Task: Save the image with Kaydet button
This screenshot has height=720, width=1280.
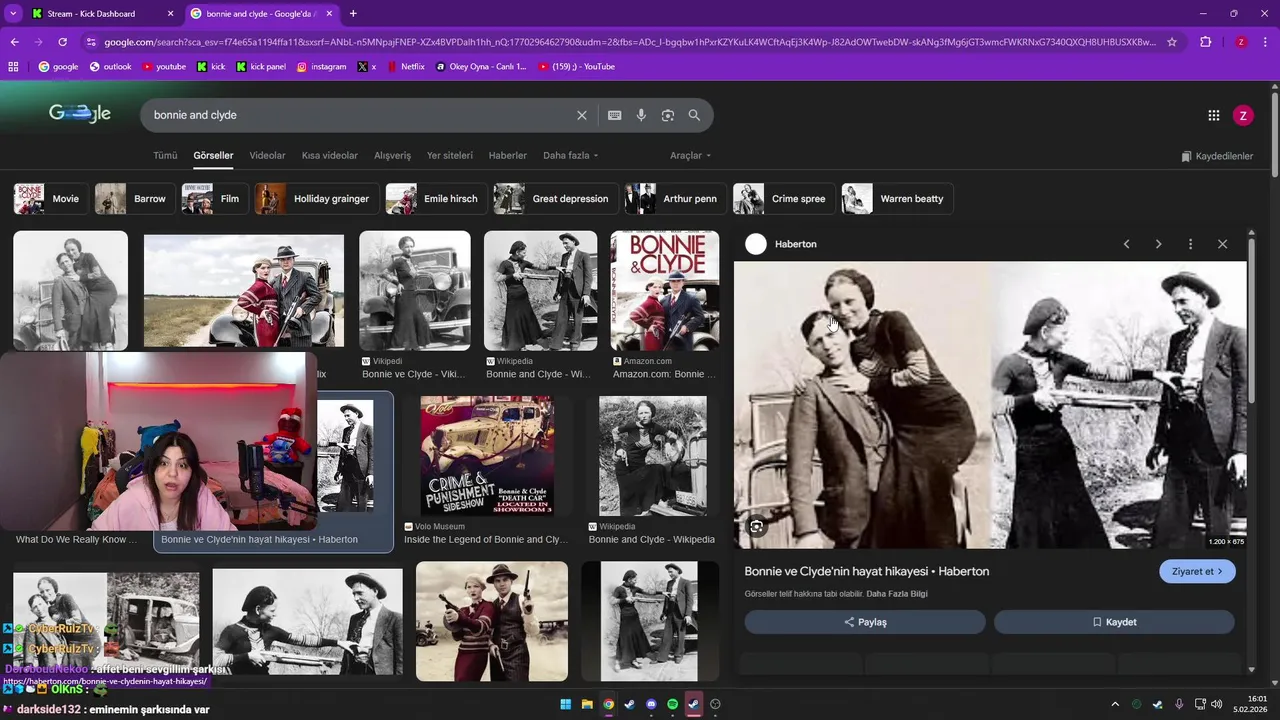Action: 1114,622
